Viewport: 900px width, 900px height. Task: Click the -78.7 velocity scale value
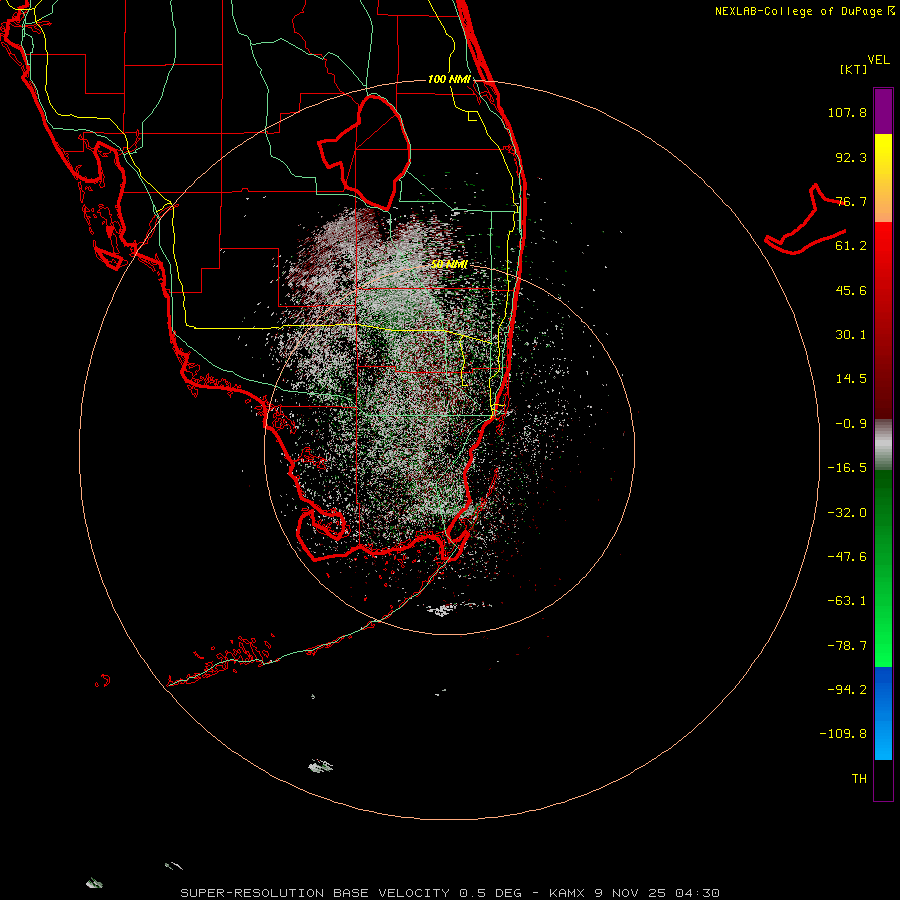847,646
